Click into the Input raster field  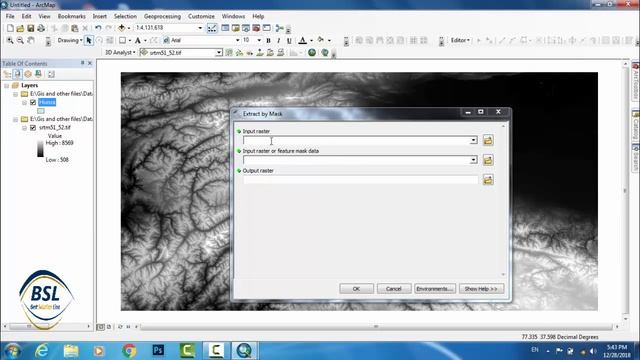pyautogui.click(x=360, y=140)
